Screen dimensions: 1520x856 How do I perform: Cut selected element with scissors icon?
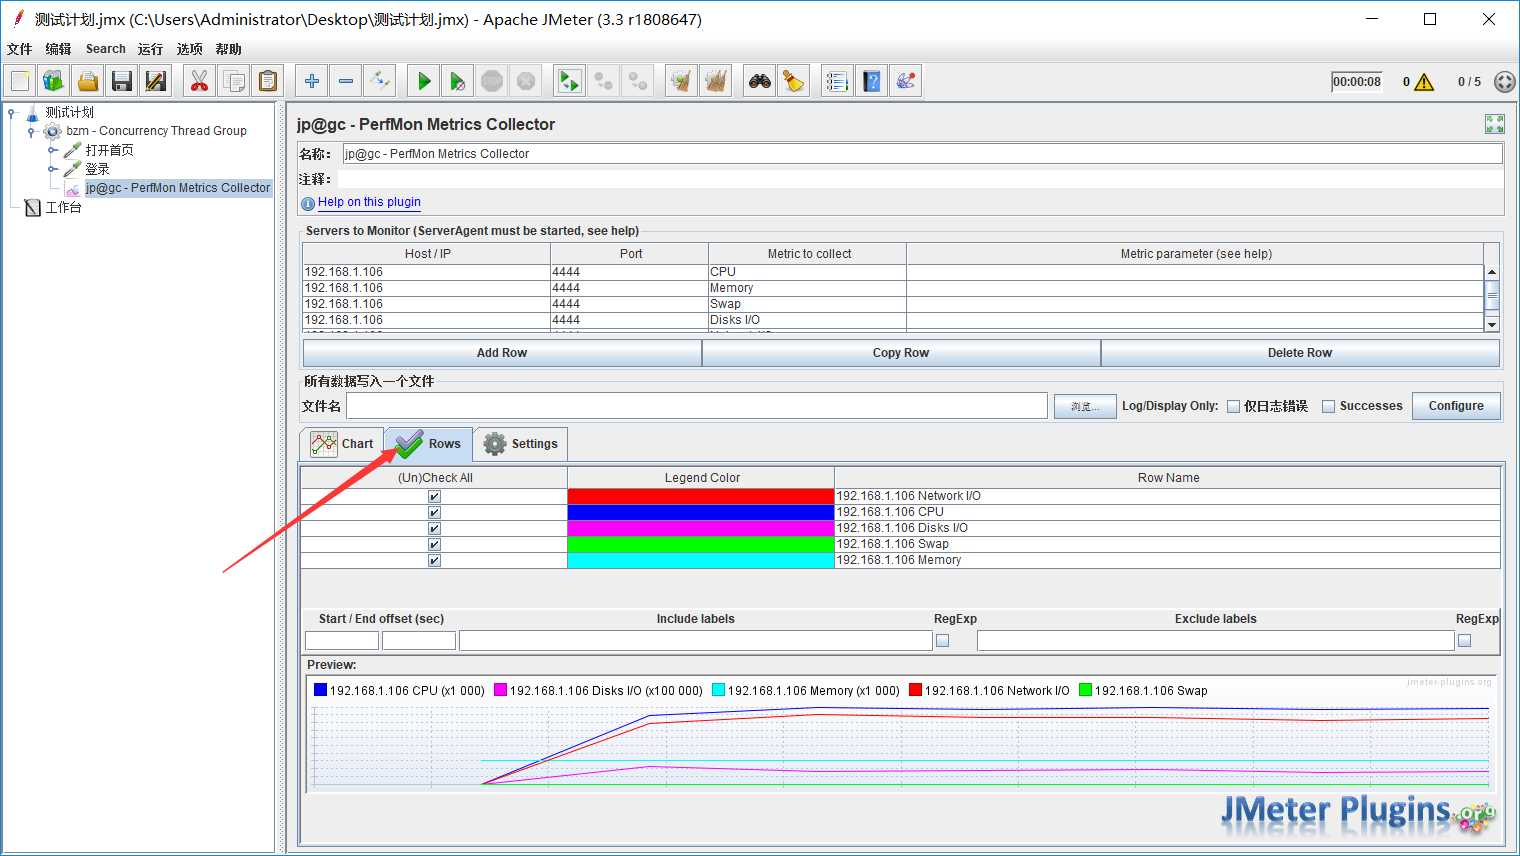(x=200, y=81)
